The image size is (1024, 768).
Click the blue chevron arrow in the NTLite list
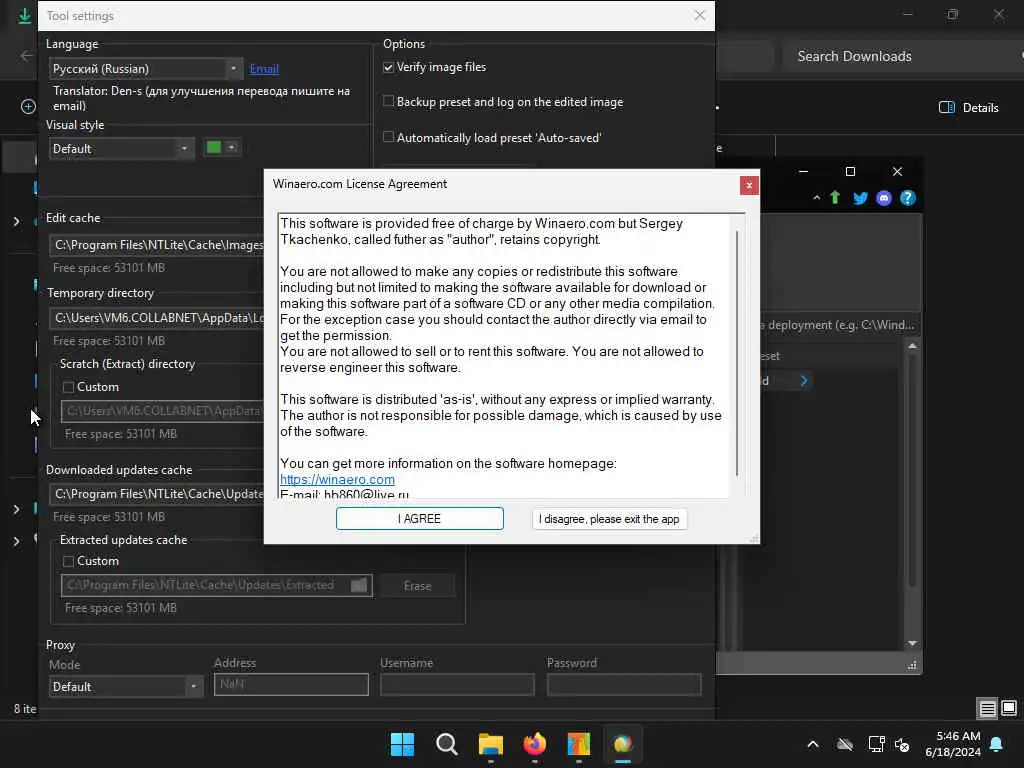click(x=804, y=381)
